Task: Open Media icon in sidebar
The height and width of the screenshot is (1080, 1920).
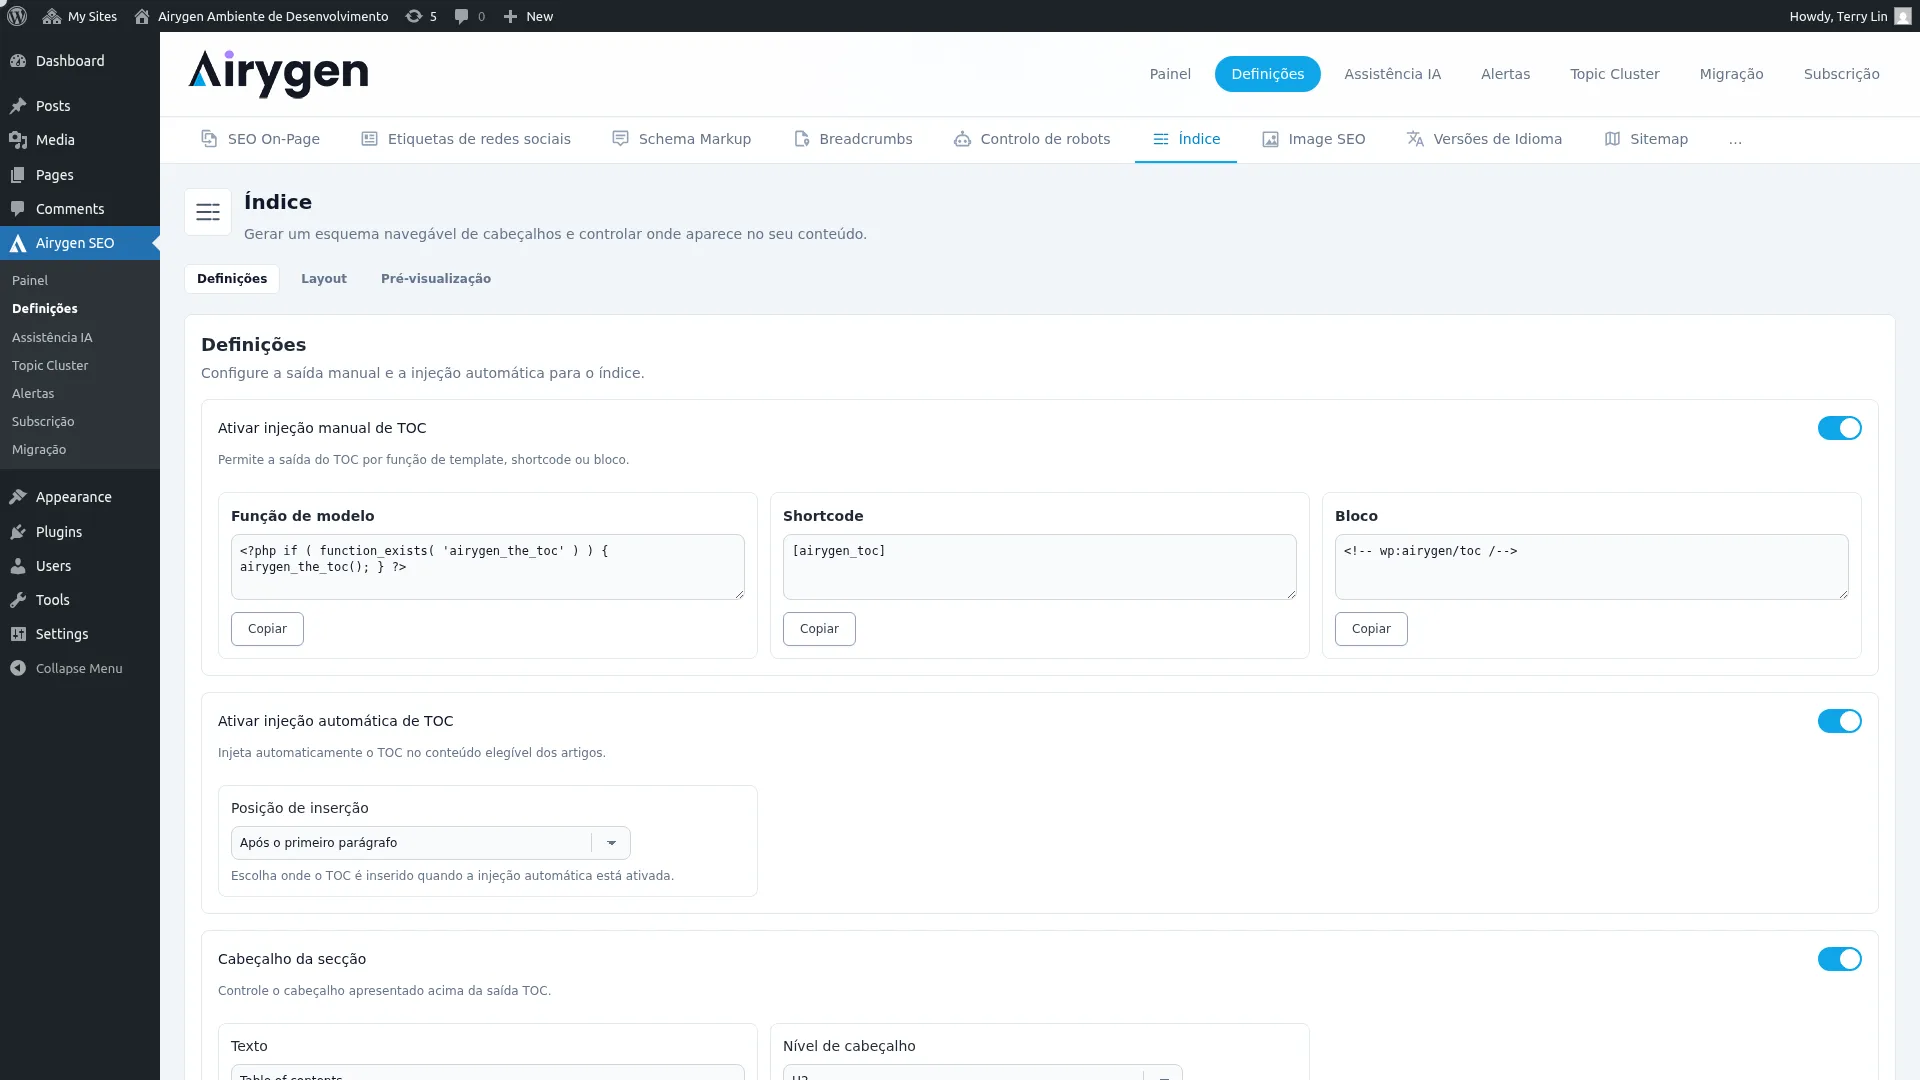Action: [18, 140]
